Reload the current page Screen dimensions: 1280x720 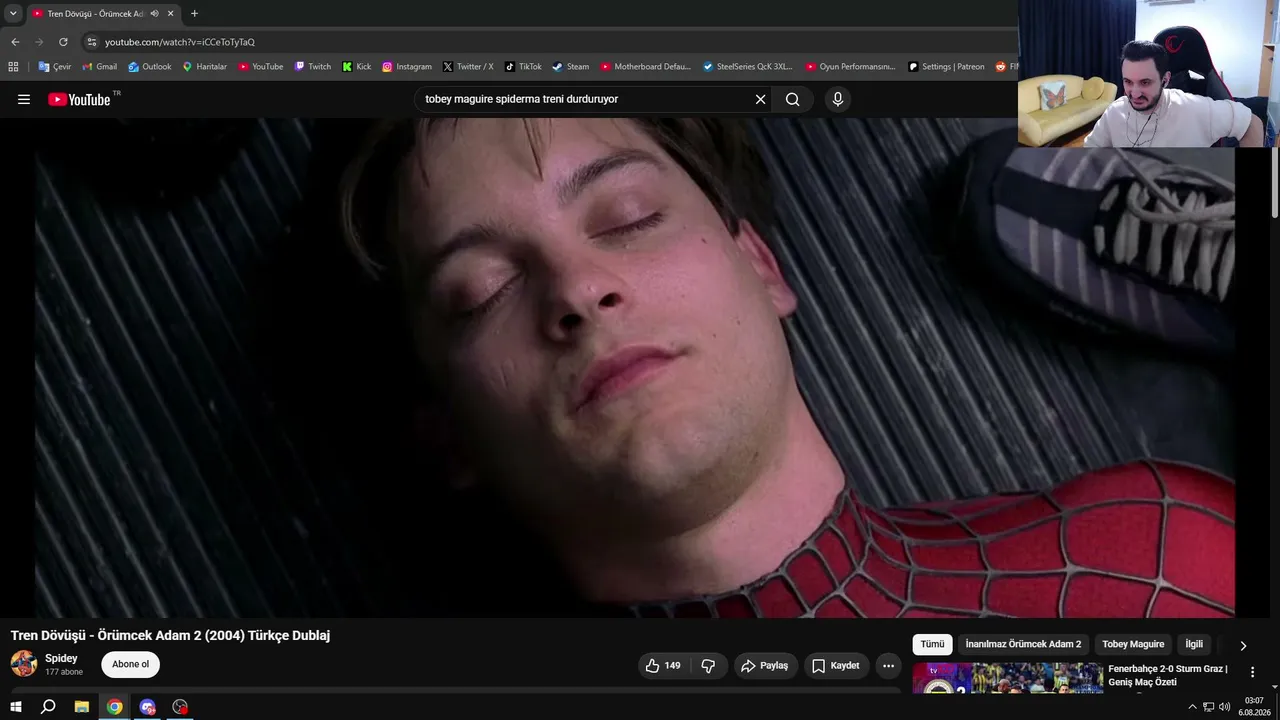tap(63, 42)
